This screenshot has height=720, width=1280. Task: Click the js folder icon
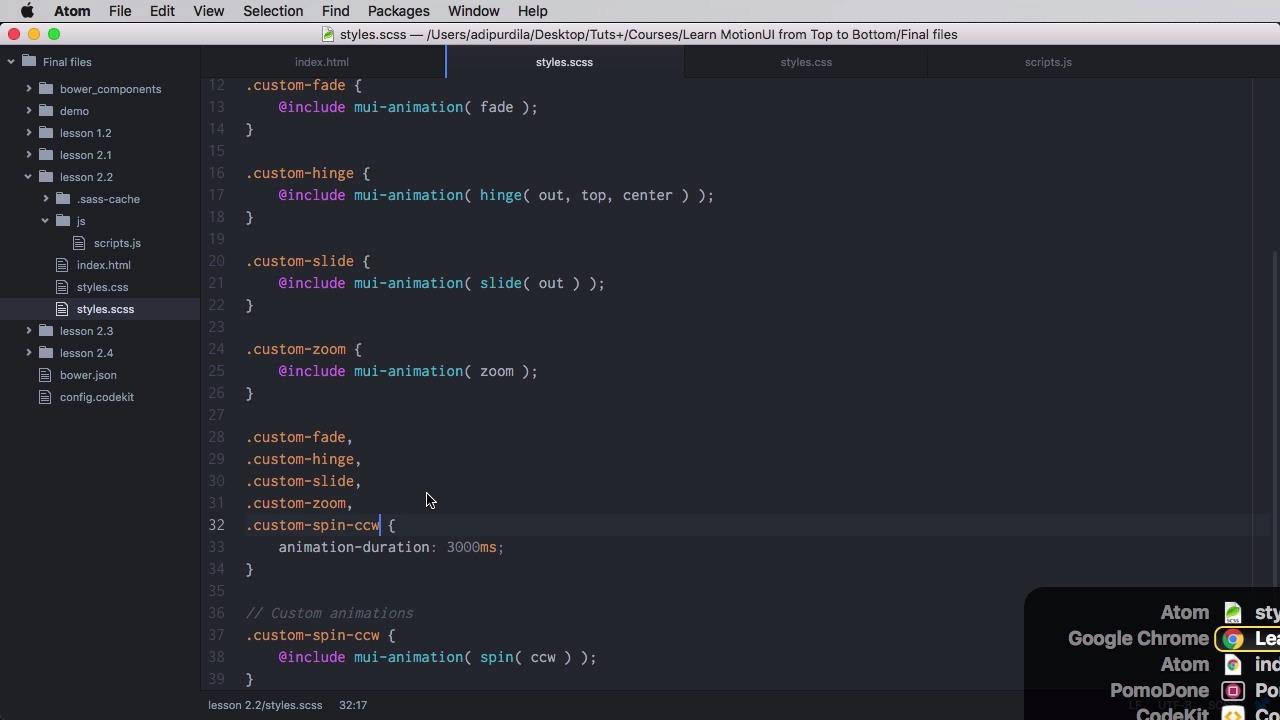point(63,221)
